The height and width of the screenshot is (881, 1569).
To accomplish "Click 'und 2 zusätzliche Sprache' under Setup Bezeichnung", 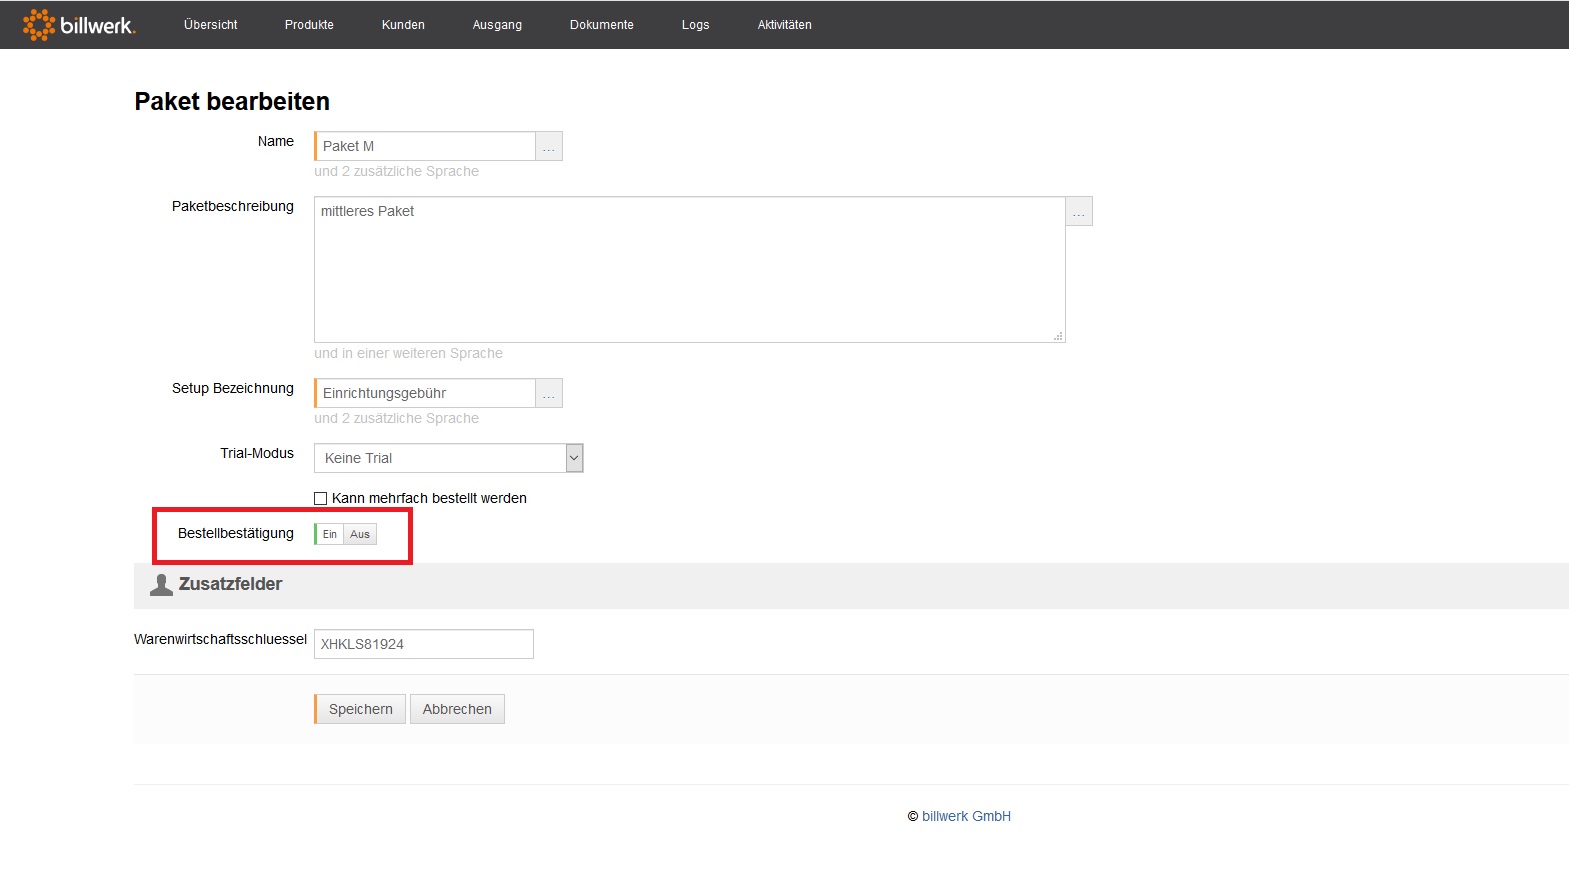I will tap(396, 418).
